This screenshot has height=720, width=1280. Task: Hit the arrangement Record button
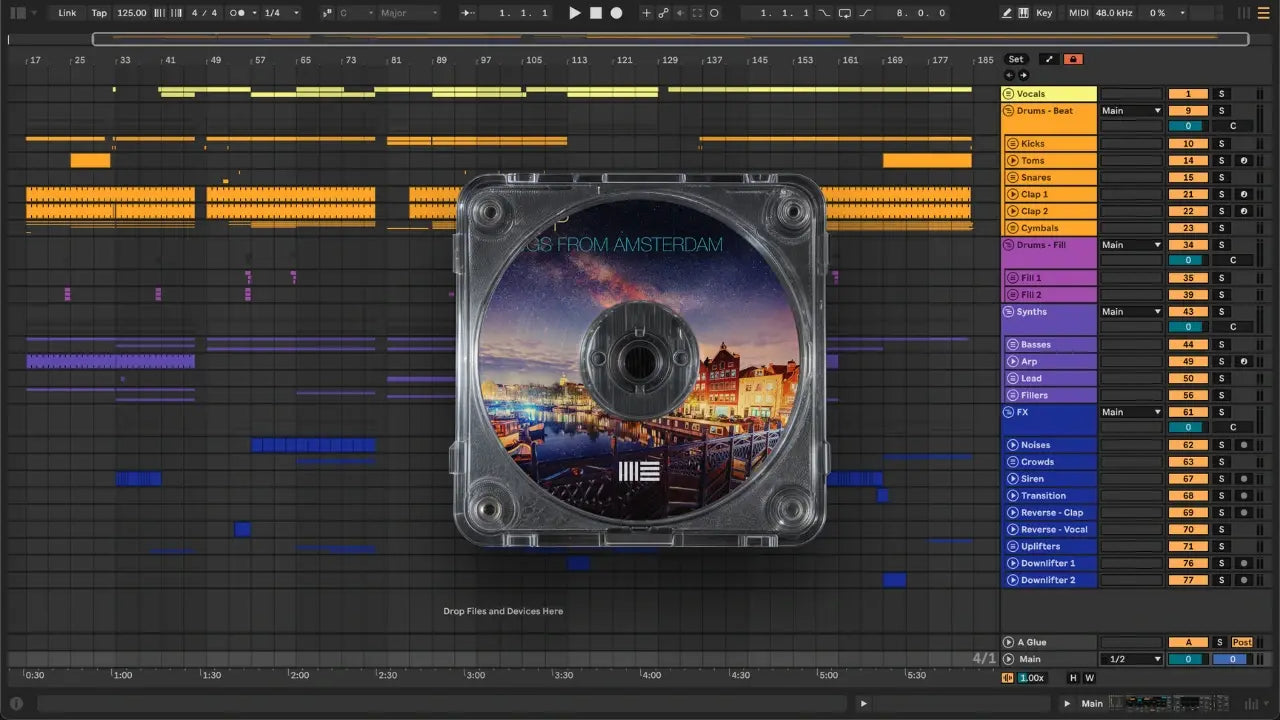click(x=616, y=13)
